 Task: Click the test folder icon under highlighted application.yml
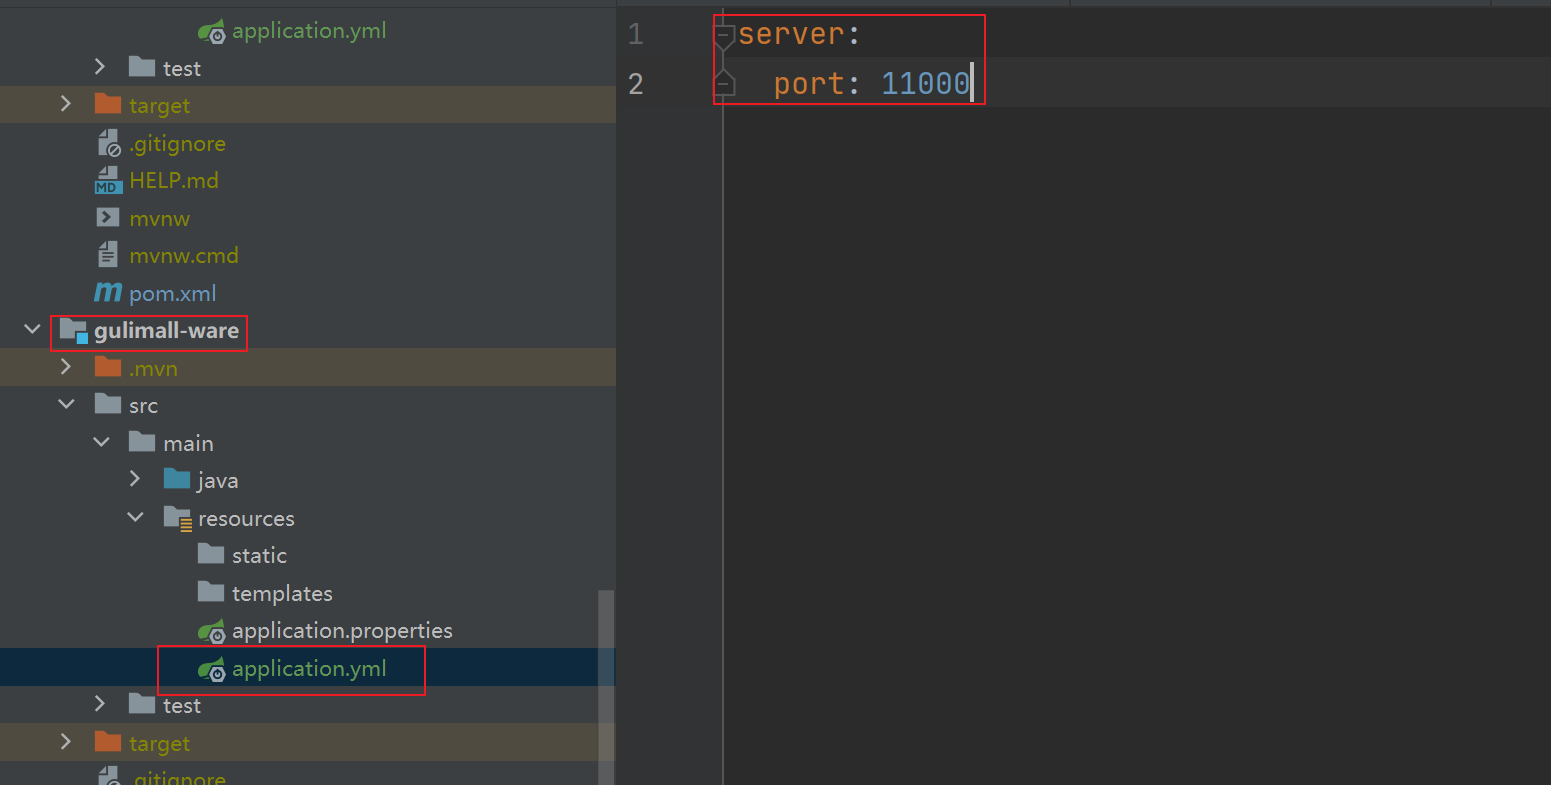(142, 705)
